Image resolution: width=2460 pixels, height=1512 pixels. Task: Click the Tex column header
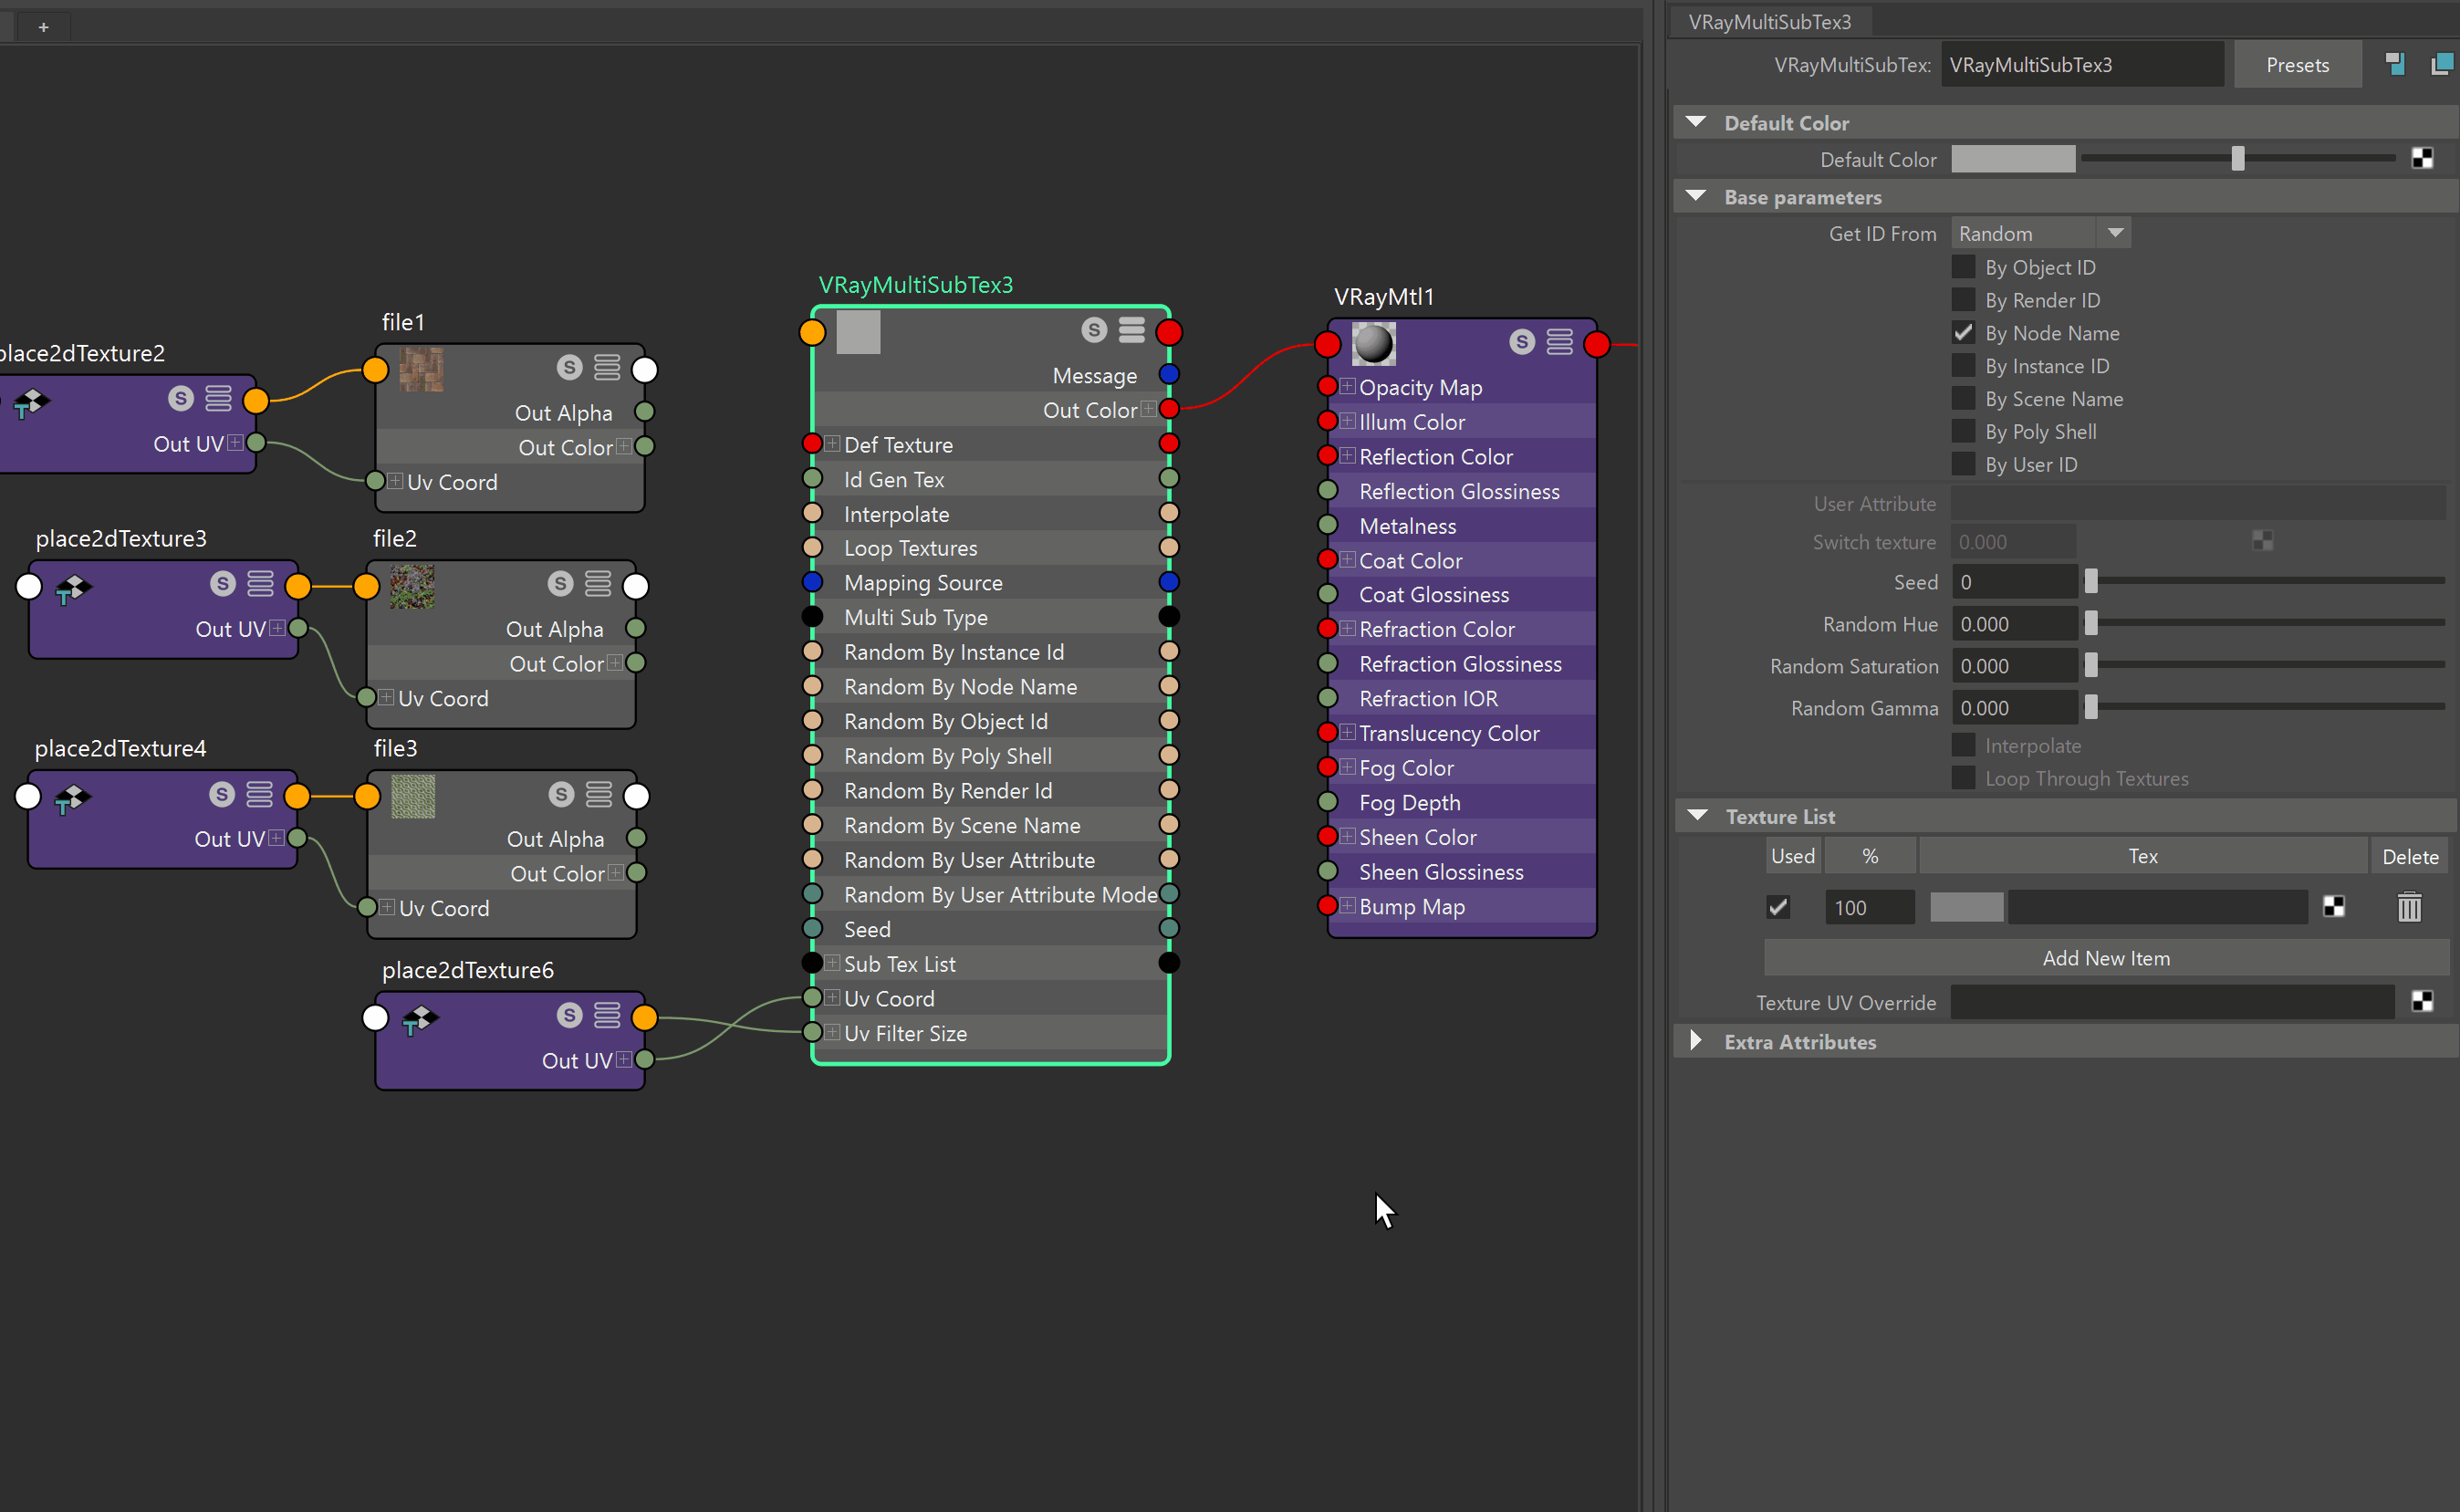point(2143,856)
